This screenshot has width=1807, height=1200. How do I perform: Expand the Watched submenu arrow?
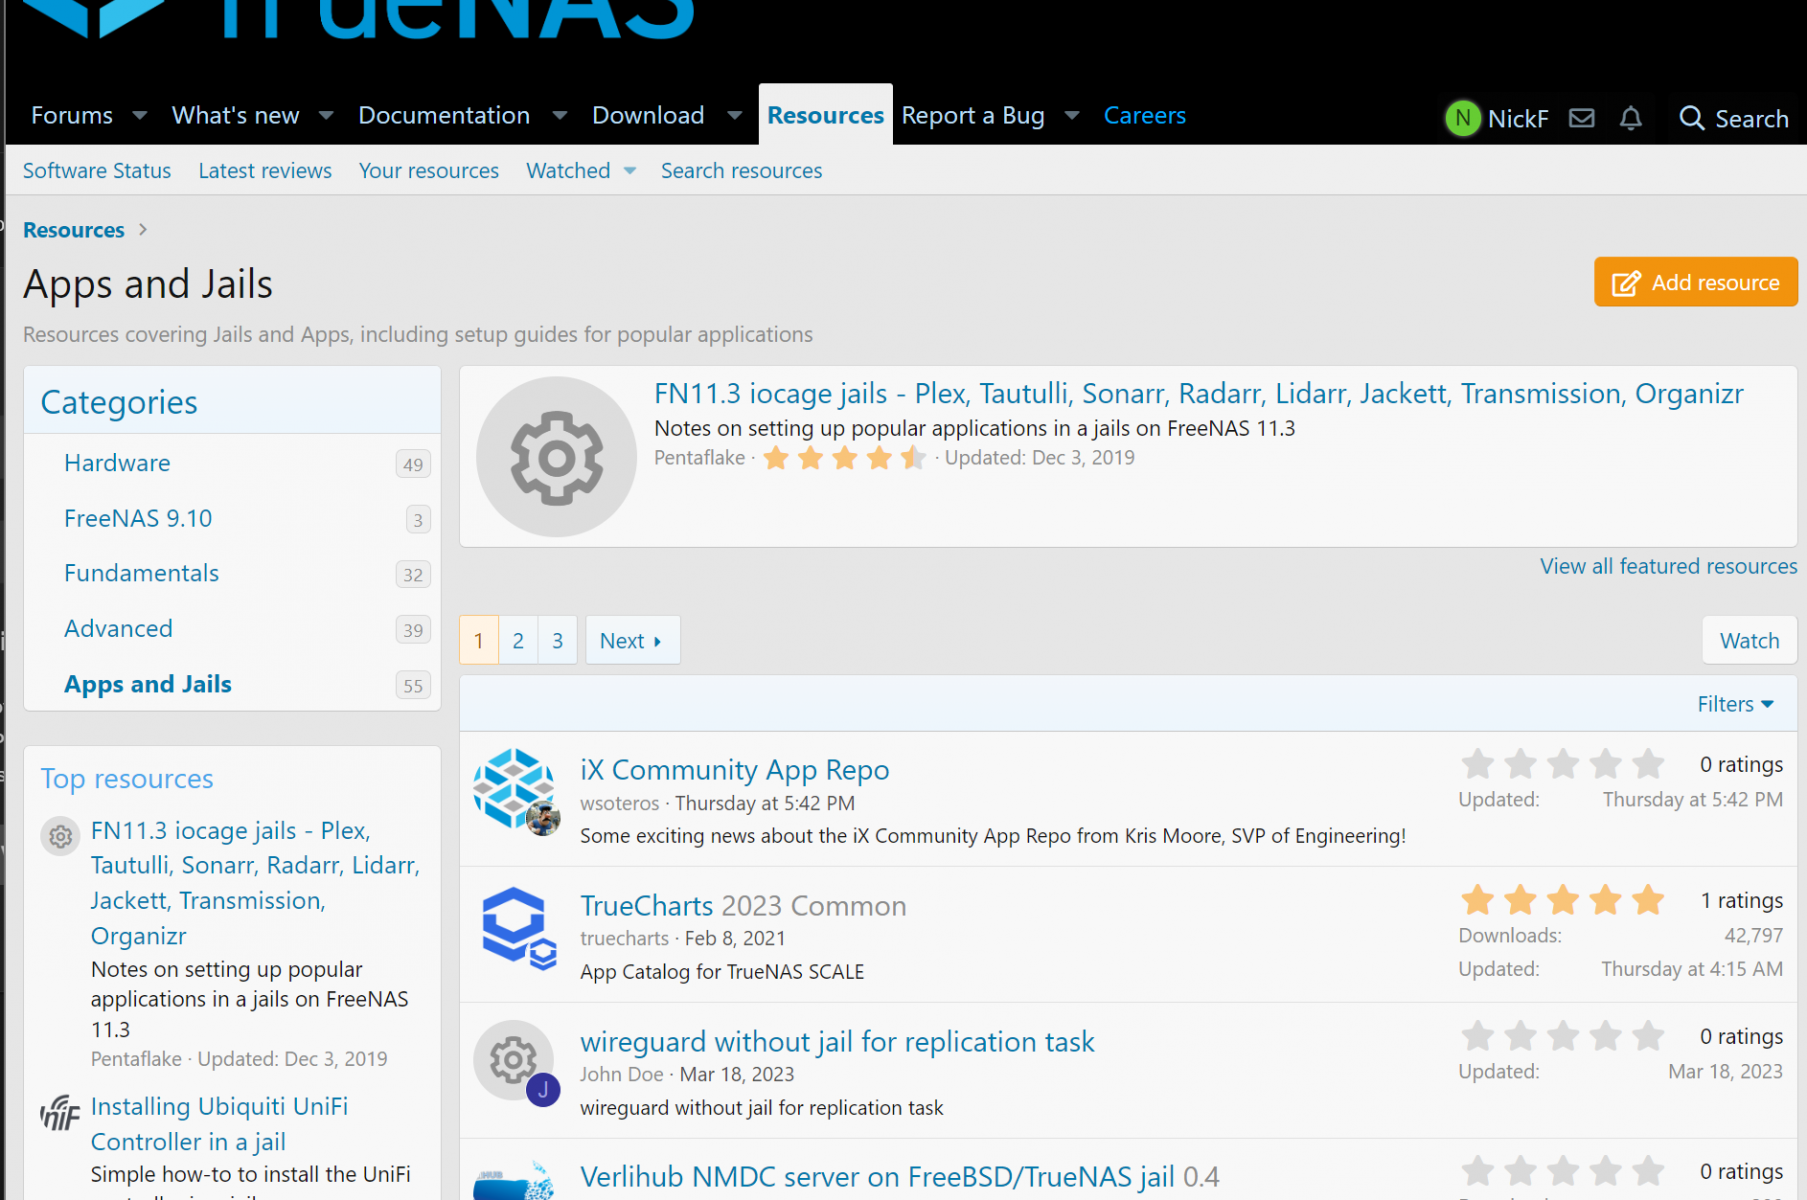(x=630, y=171)
